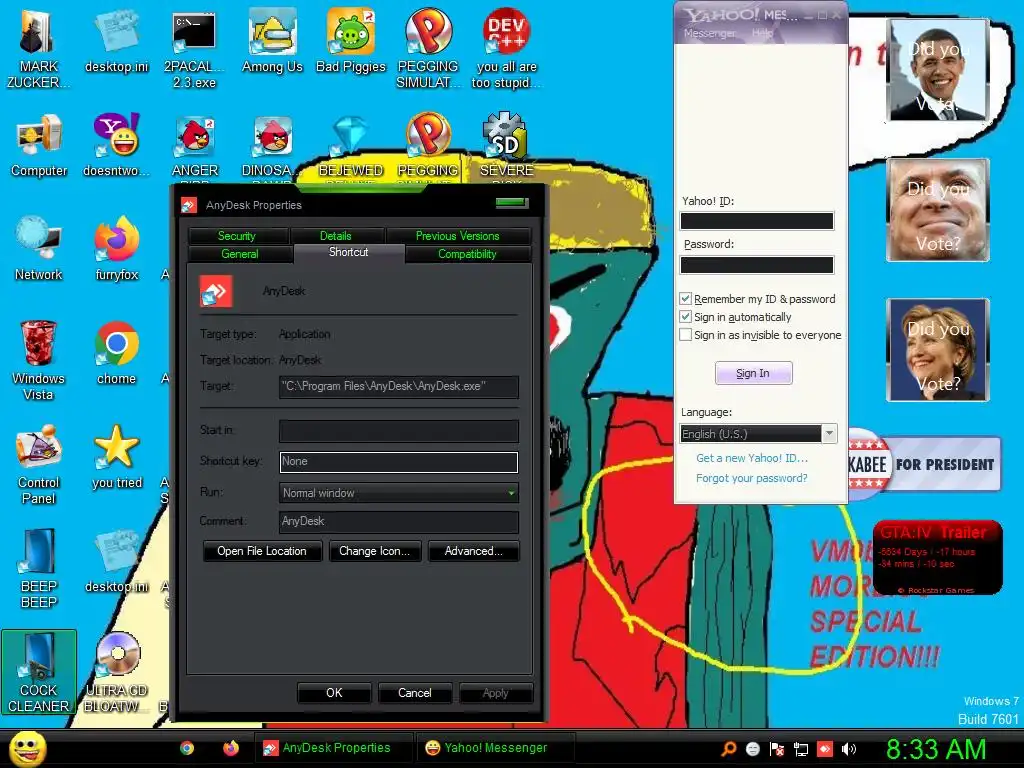Click the empty Start in field
Viewport: 1024px width, 768px height.
tap(398, 431)
